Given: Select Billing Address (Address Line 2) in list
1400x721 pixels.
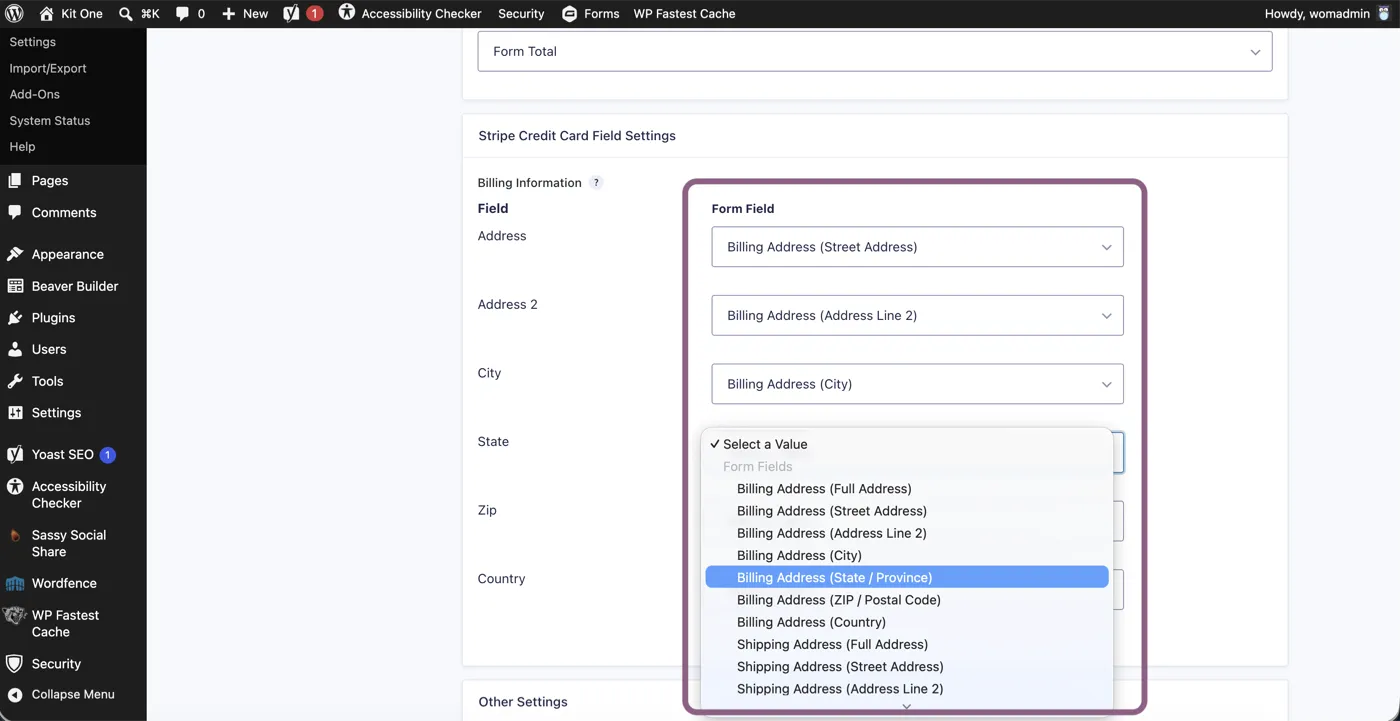Looking at the screenshot, I should [x=907, y=533].
